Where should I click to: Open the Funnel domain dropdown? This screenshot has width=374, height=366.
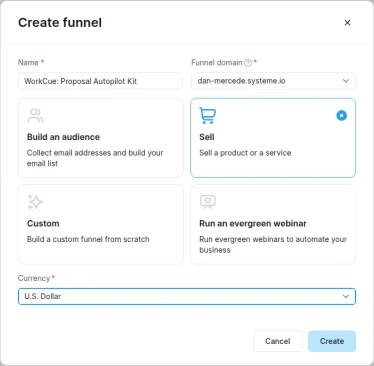[273, 81]
